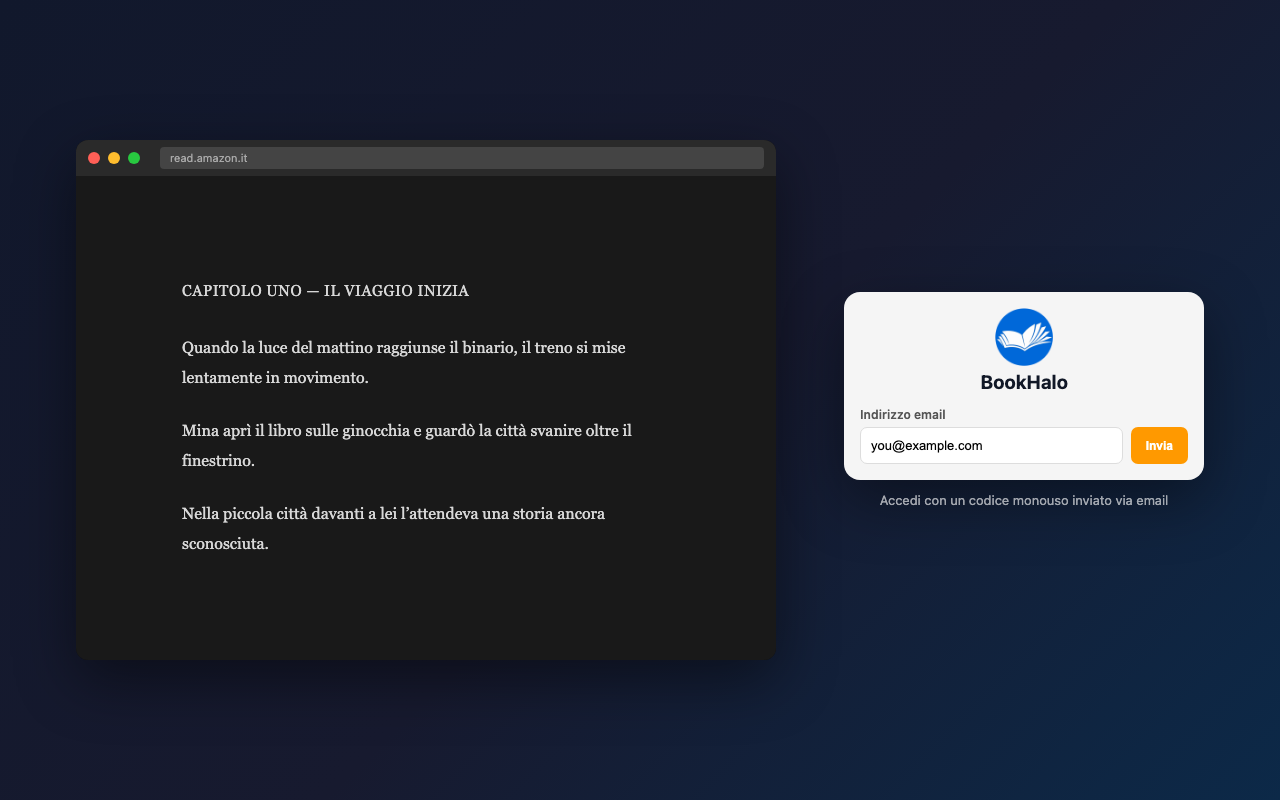This screenshot has height=800, width=1280.
Task: Click the Invia button
Action: tap(1159, 446)
